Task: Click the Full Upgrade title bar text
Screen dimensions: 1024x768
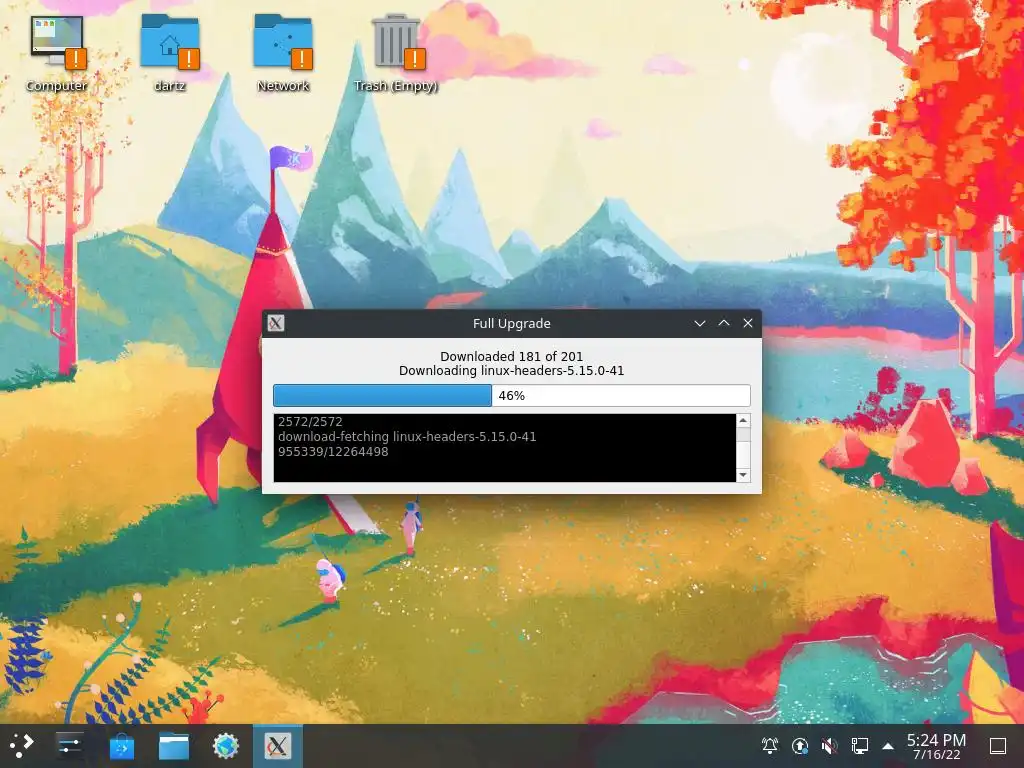Action: (x=511, y=323)
